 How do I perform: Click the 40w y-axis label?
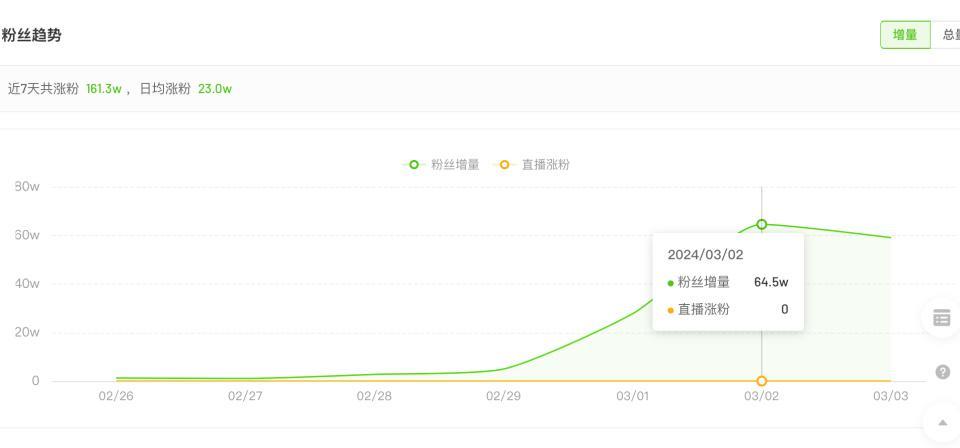27,283
